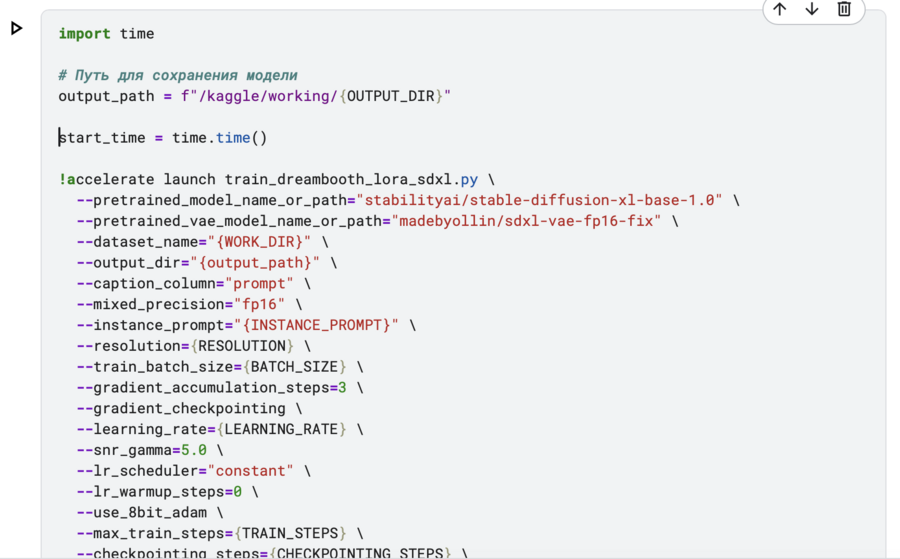
Task: Click the OUTPUT_DIR variable in output_path
Action: point(390,96)
